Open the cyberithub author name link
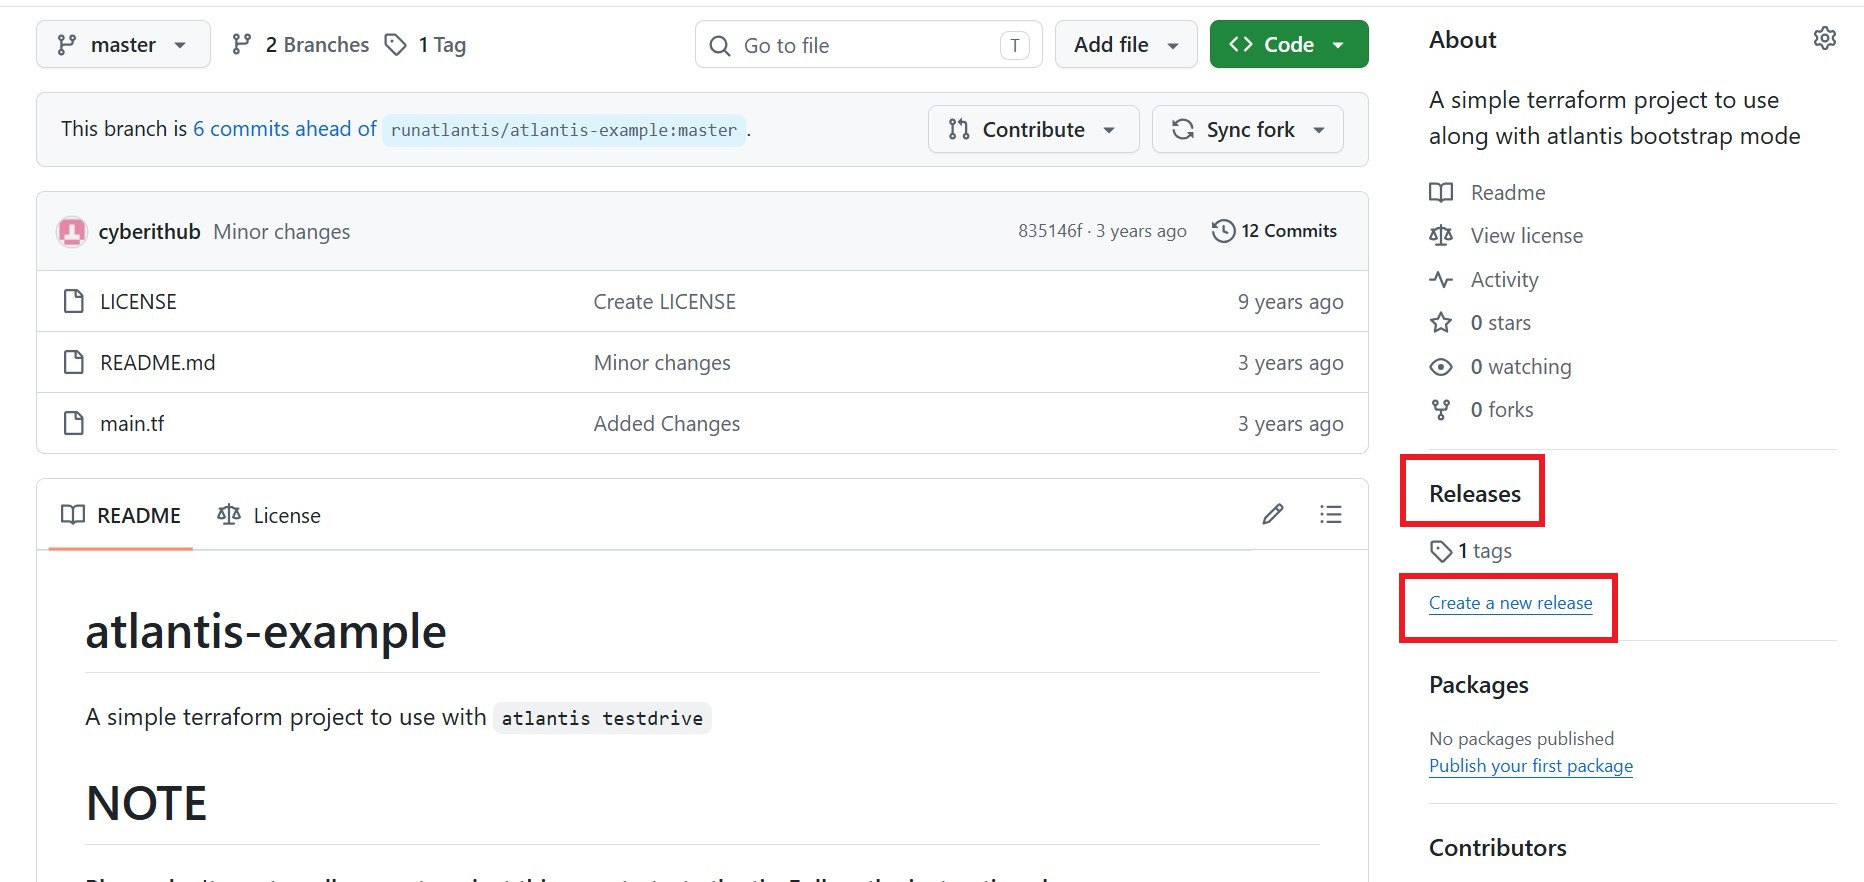The width and height of the screenshot is (1864, 882). pyautogui.click(x=150, y=232)
